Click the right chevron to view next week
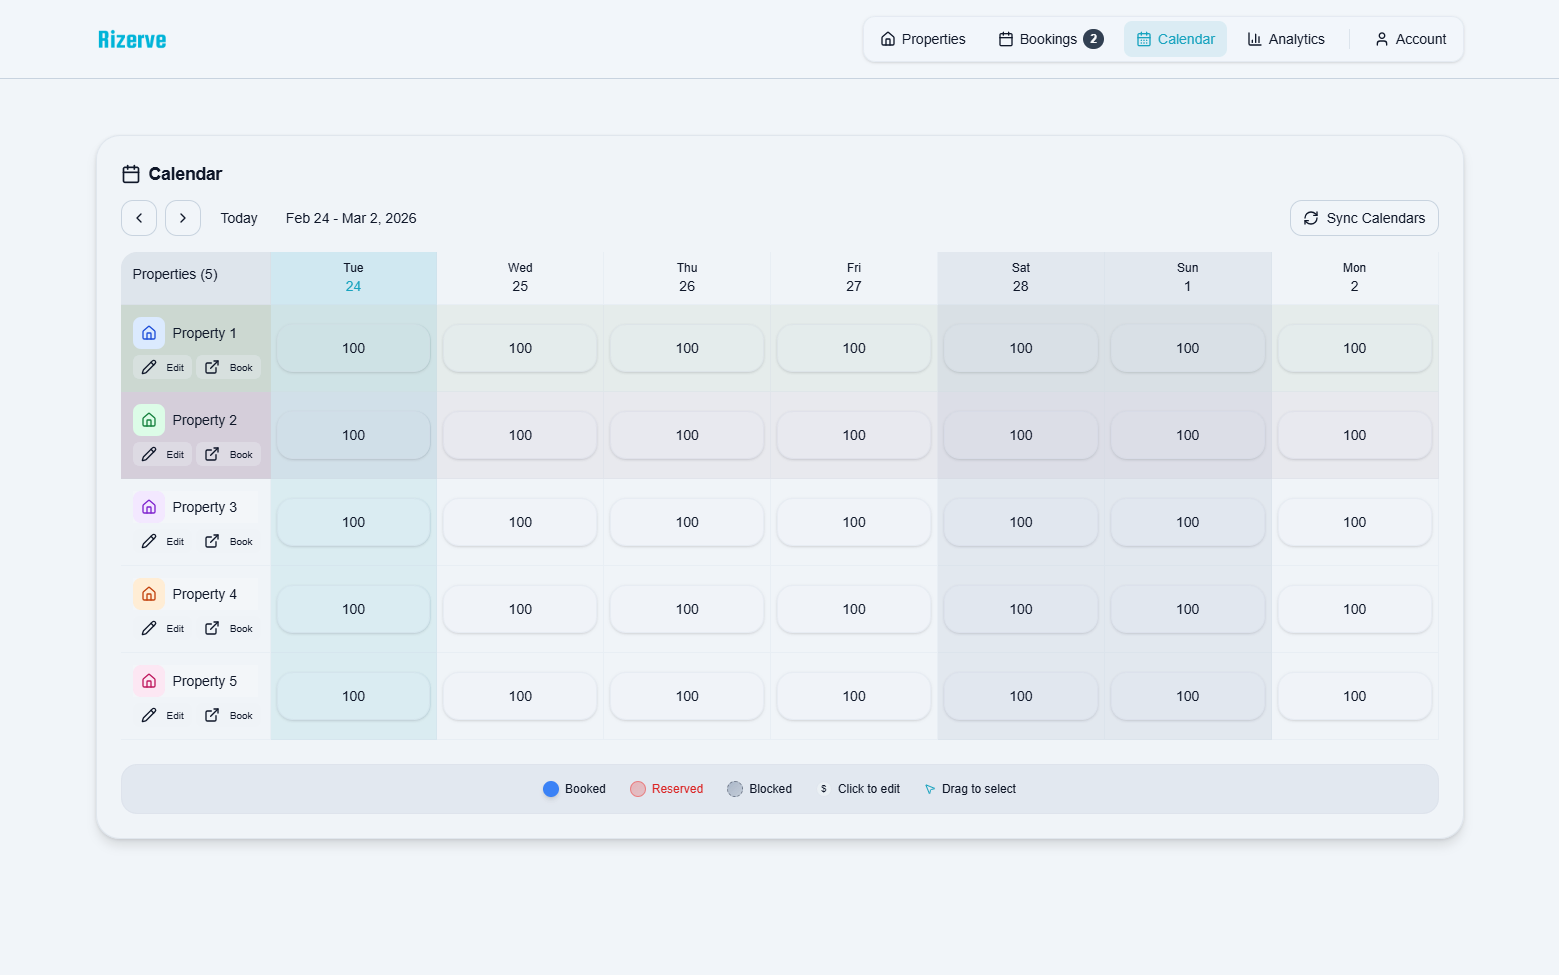Viewport: 1559px width, 975px height. [182, 218]
